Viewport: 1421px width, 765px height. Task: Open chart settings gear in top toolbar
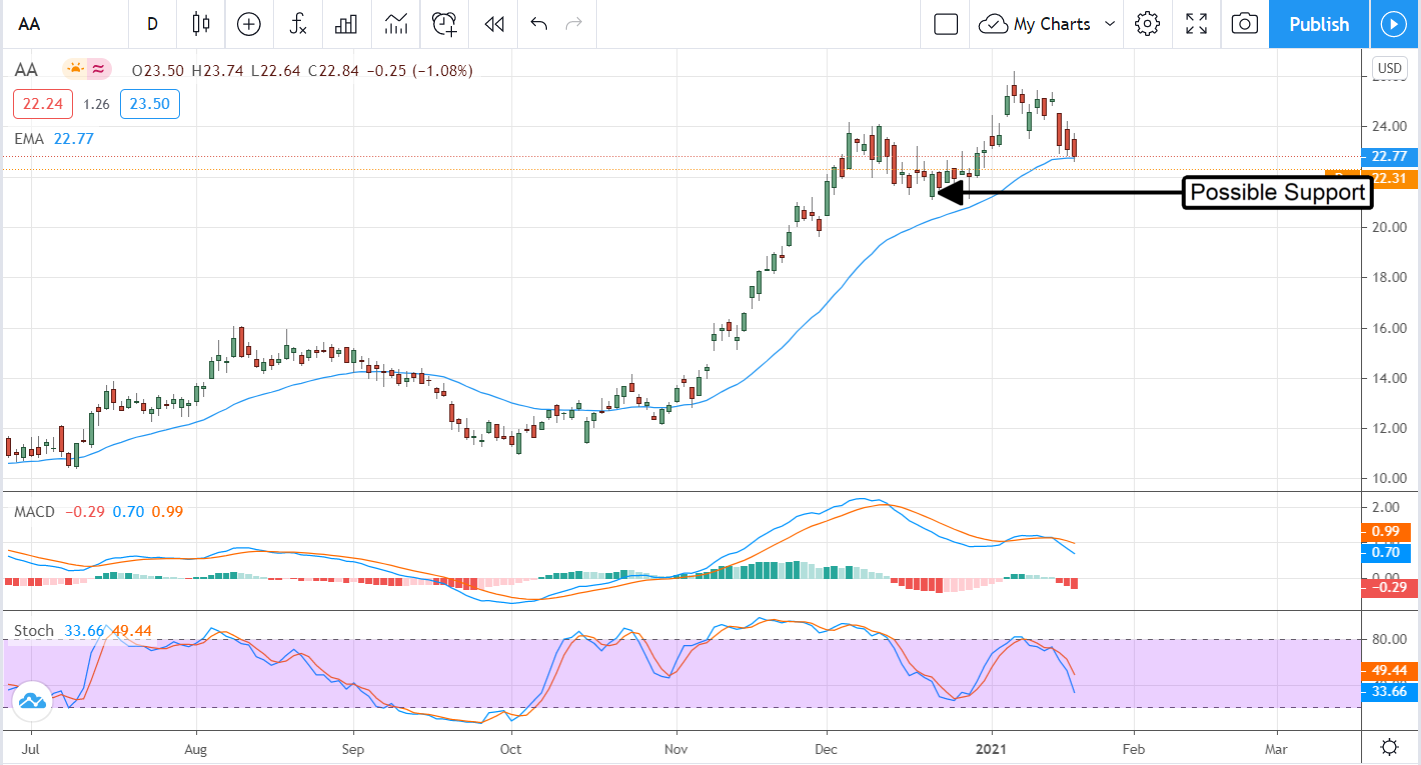pos(1147,24)
